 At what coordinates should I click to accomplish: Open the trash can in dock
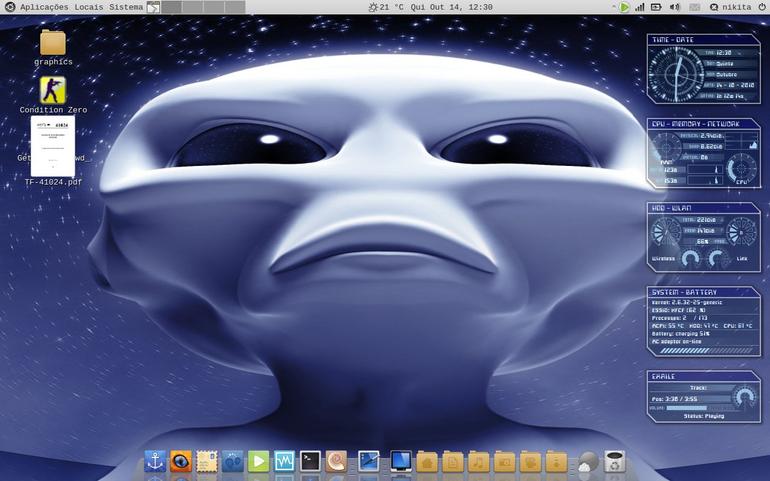tap(614, 462)
